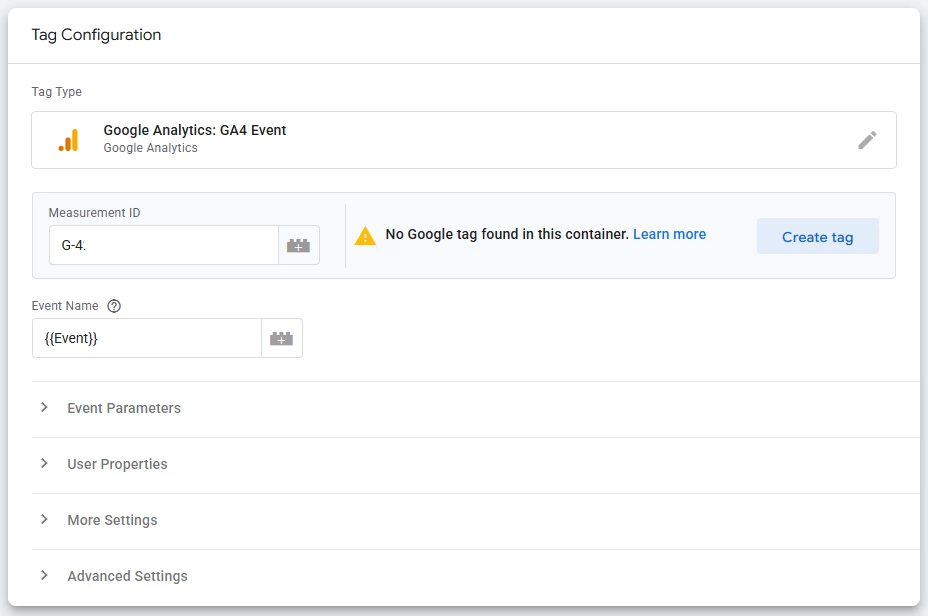Focus the Event Name field containing {{Event}}
Screen dimensions: 928x616
coord(147,339)
